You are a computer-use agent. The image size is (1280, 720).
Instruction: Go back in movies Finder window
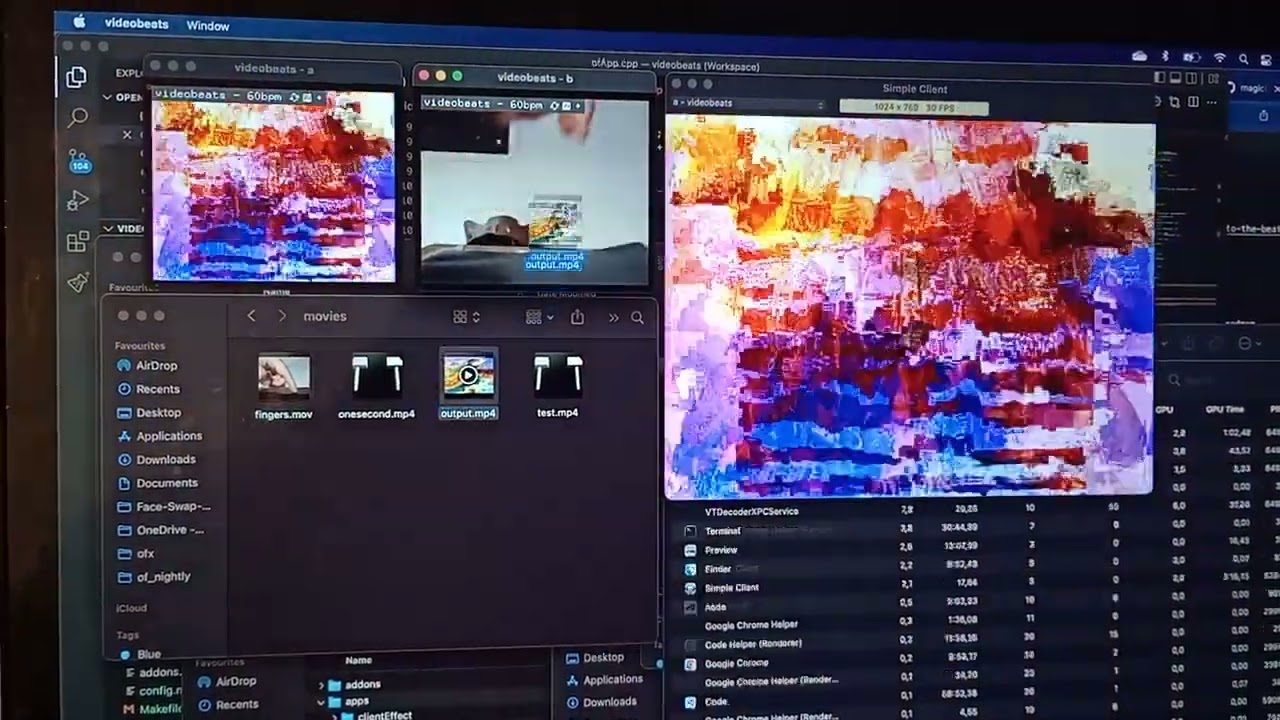pos(251,316)
